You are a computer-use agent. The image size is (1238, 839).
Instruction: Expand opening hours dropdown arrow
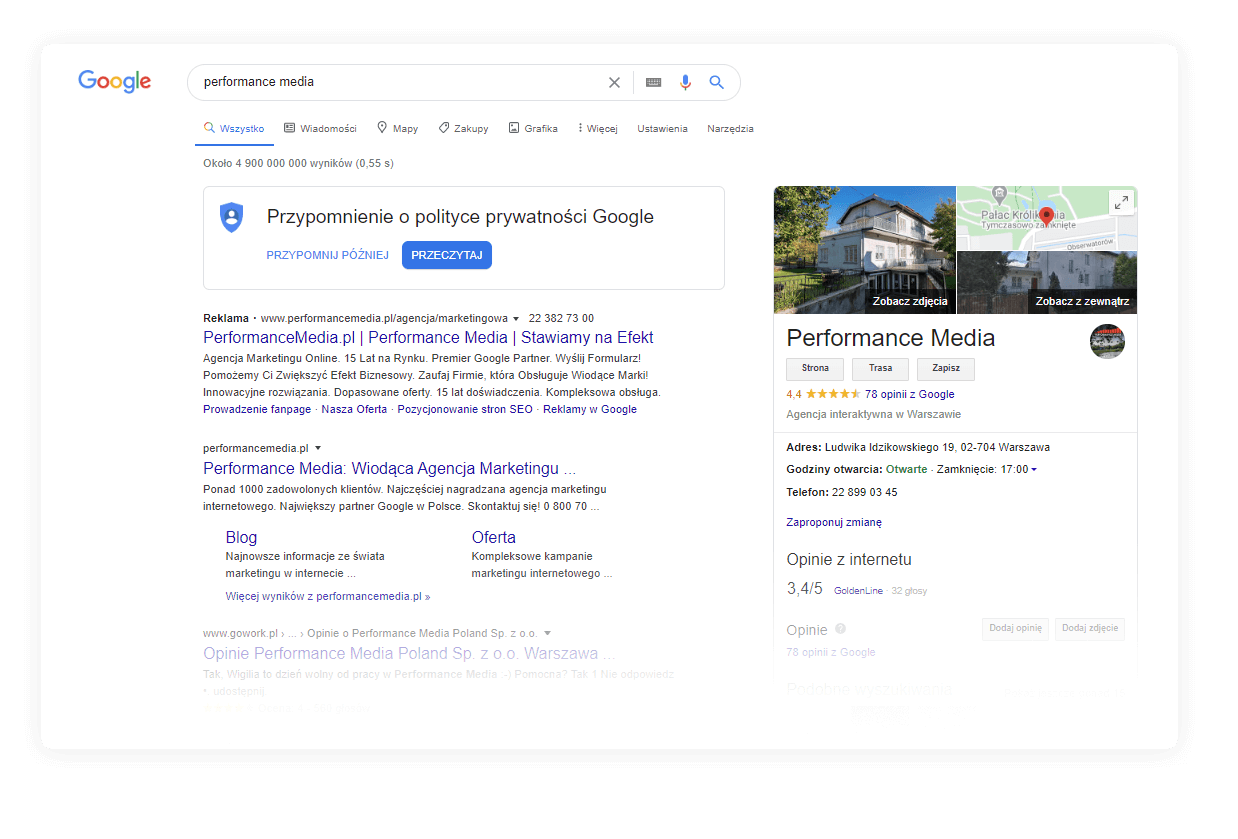(1034, 470)
